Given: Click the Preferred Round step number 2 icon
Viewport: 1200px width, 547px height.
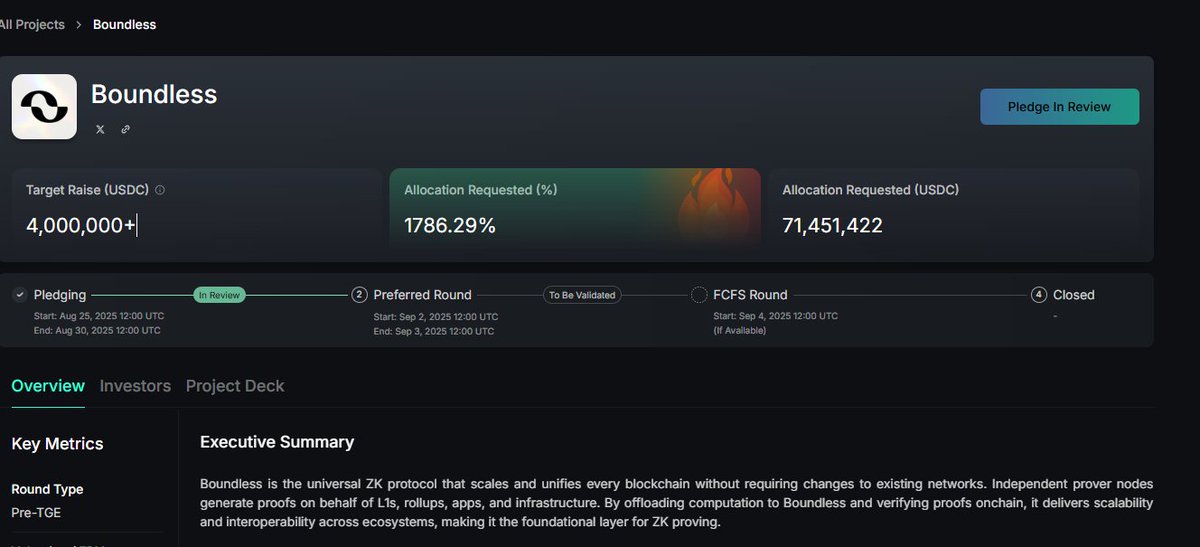Looking at the screenshot, I should pos(359,295).
